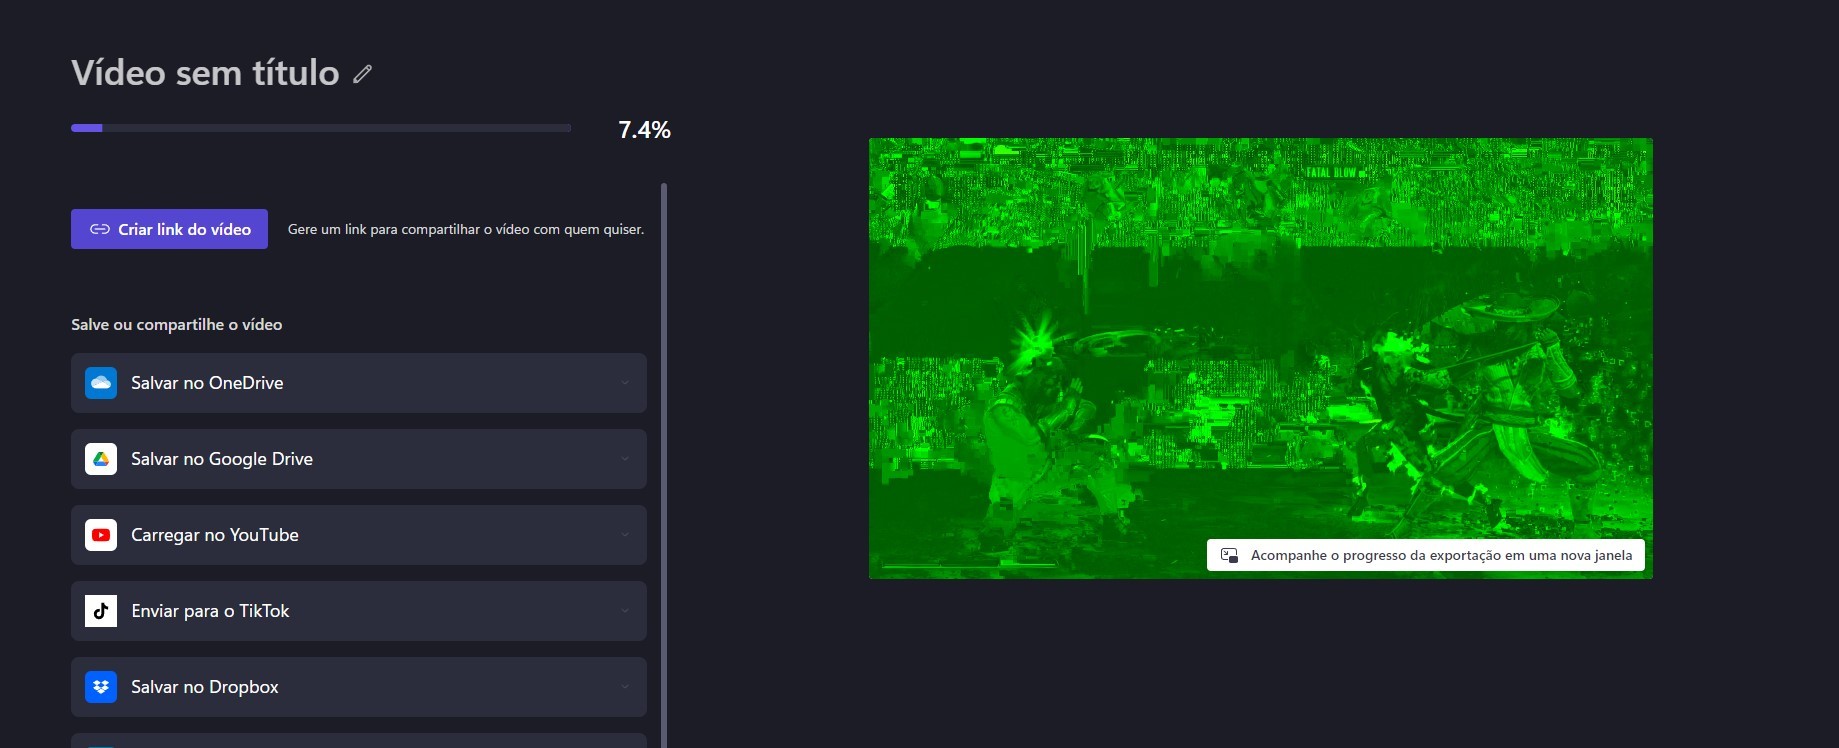1839x748 pixels.
Task: Expand the Carregar no YouTube chevron
Action: (x=625, y=535)
